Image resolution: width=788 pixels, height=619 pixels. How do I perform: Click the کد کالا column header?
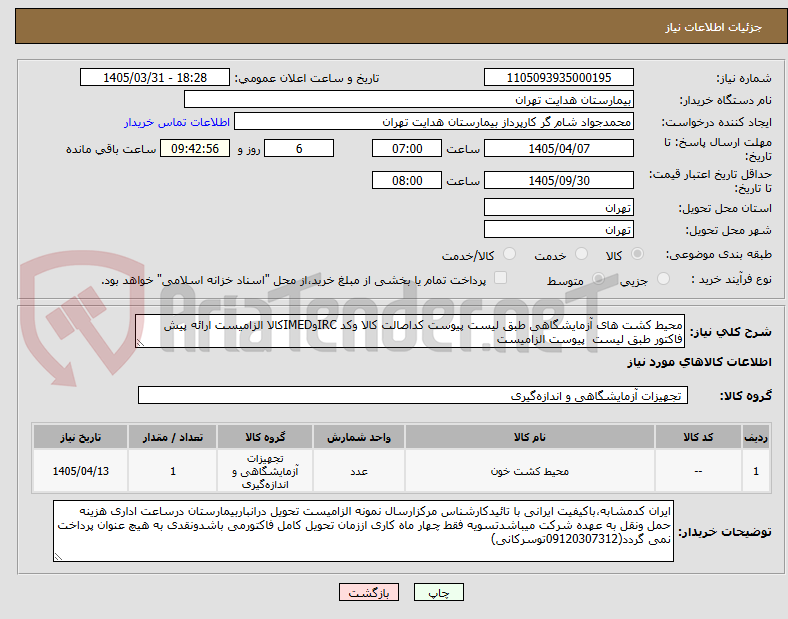click(698, 437)
